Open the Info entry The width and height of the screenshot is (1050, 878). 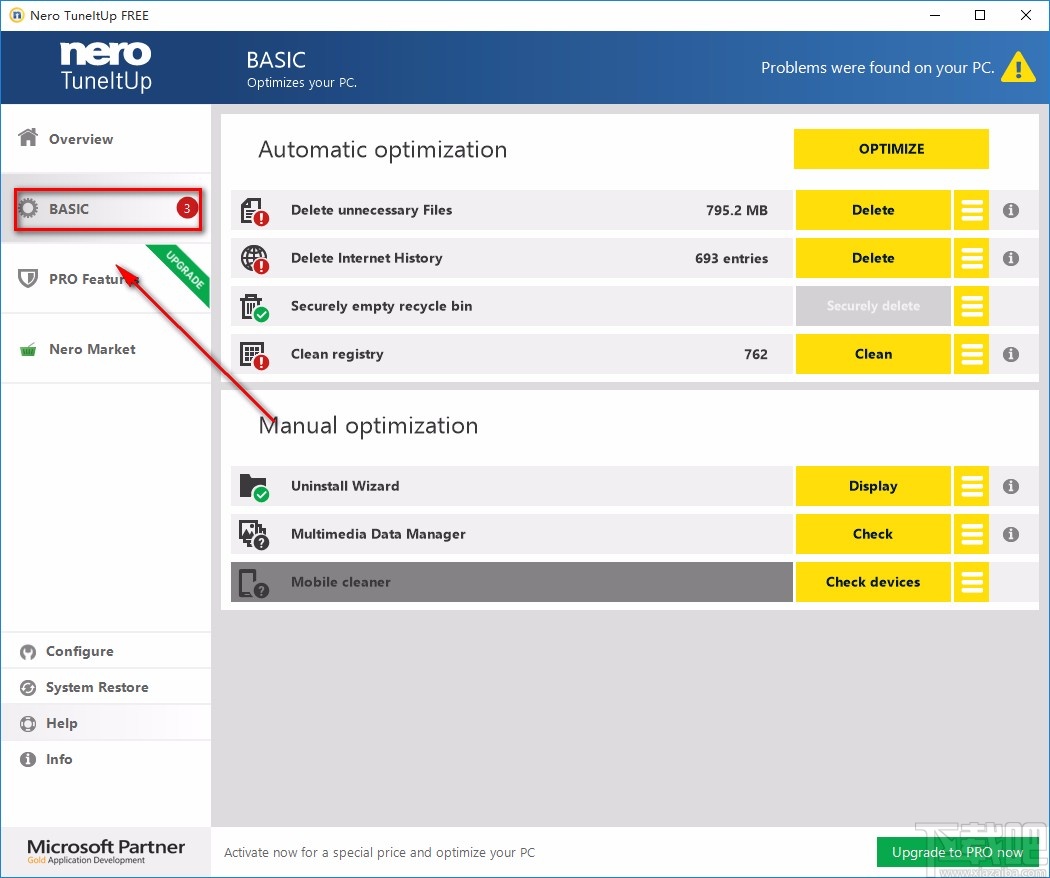(x=106, y=759)
